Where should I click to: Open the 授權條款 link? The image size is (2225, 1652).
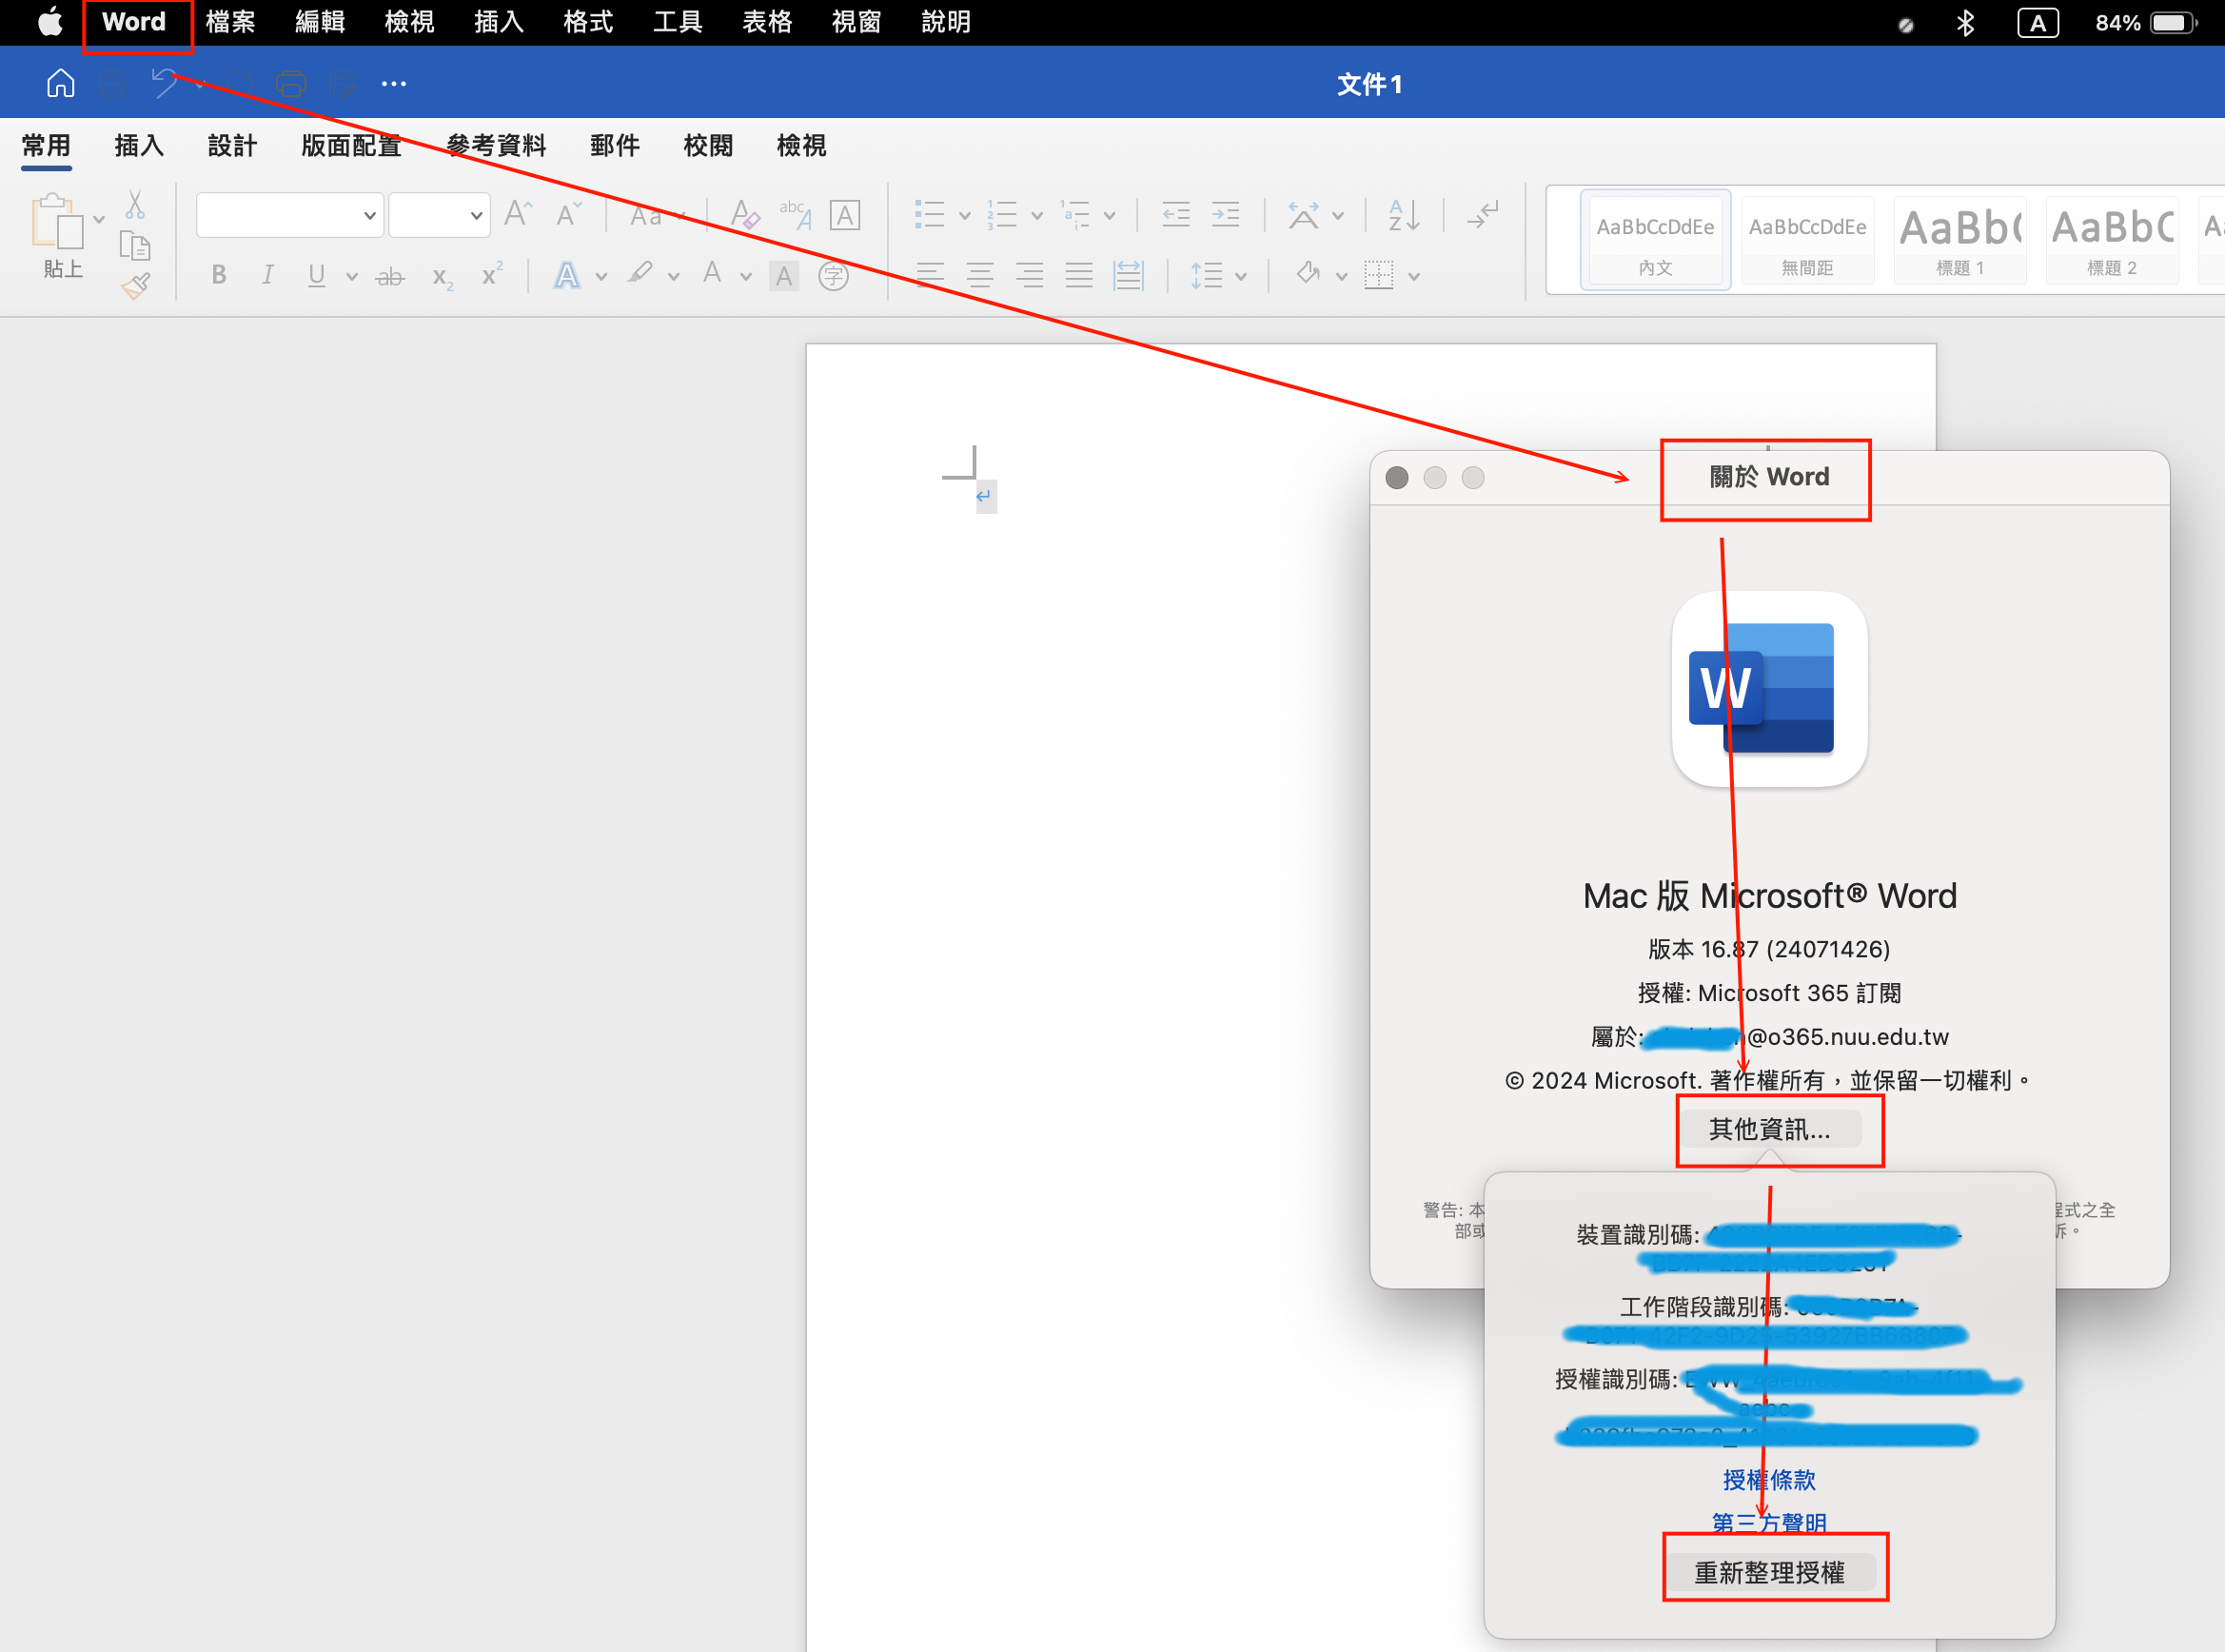point(1769,1480)
